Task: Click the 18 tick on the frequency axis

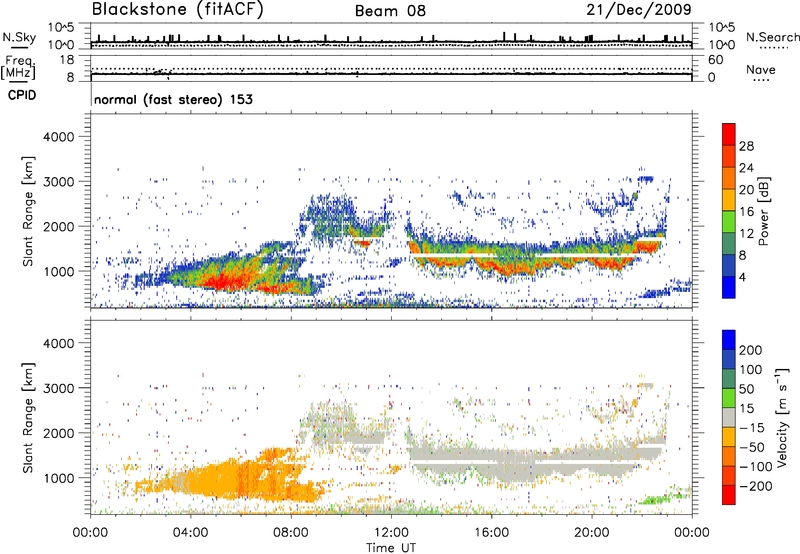Action: click(67, 60)
